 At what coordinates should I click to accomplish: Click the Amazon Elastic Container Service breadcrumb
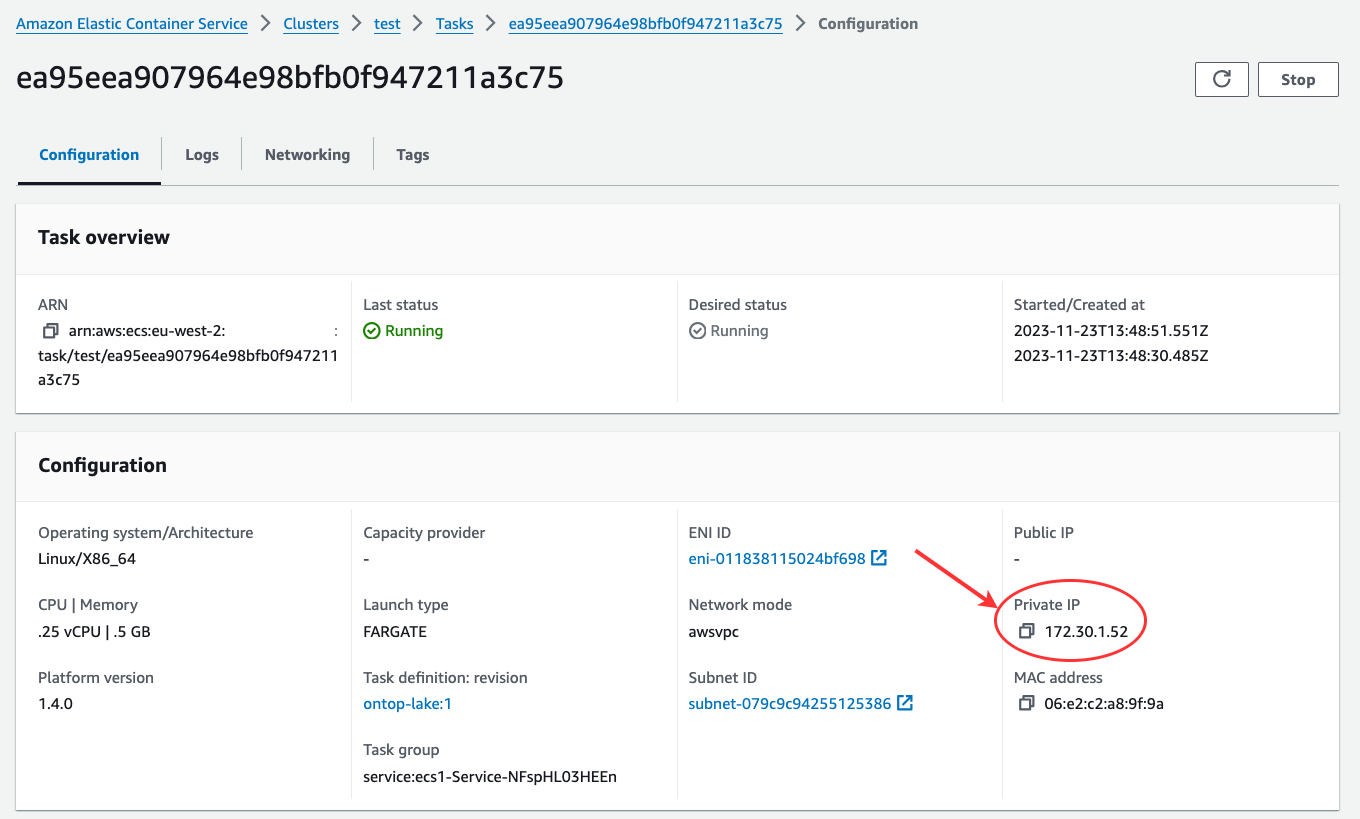(131, 23)
